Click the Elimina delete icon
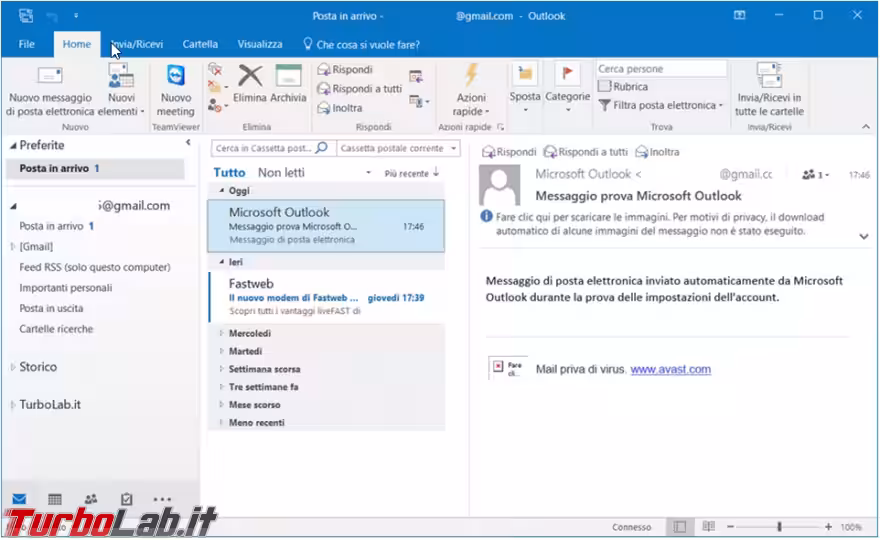Screen dimensions: 880x540 click(x=250, y=78)
